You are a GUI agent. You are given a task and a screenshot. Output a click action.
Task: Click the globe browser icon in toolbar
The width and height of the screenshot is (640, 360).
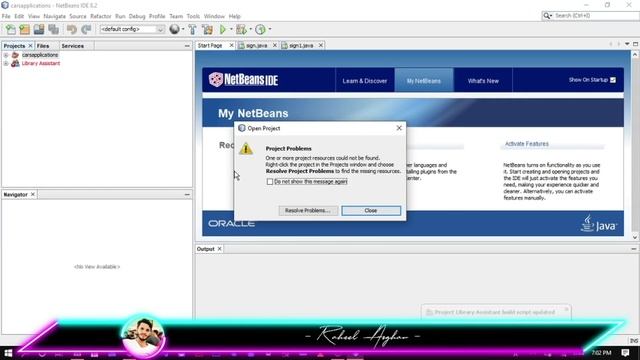pos(174,29)
